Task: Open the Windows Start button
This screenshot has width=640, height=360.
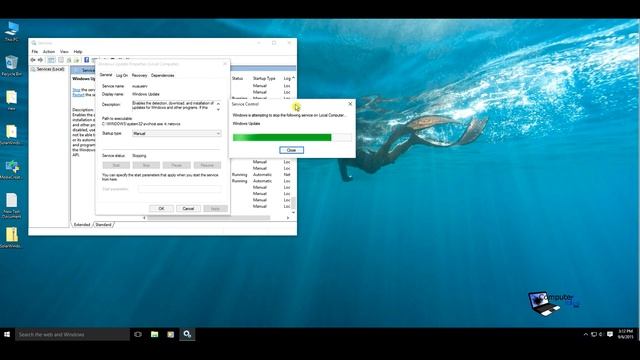Action: (7, 334)
